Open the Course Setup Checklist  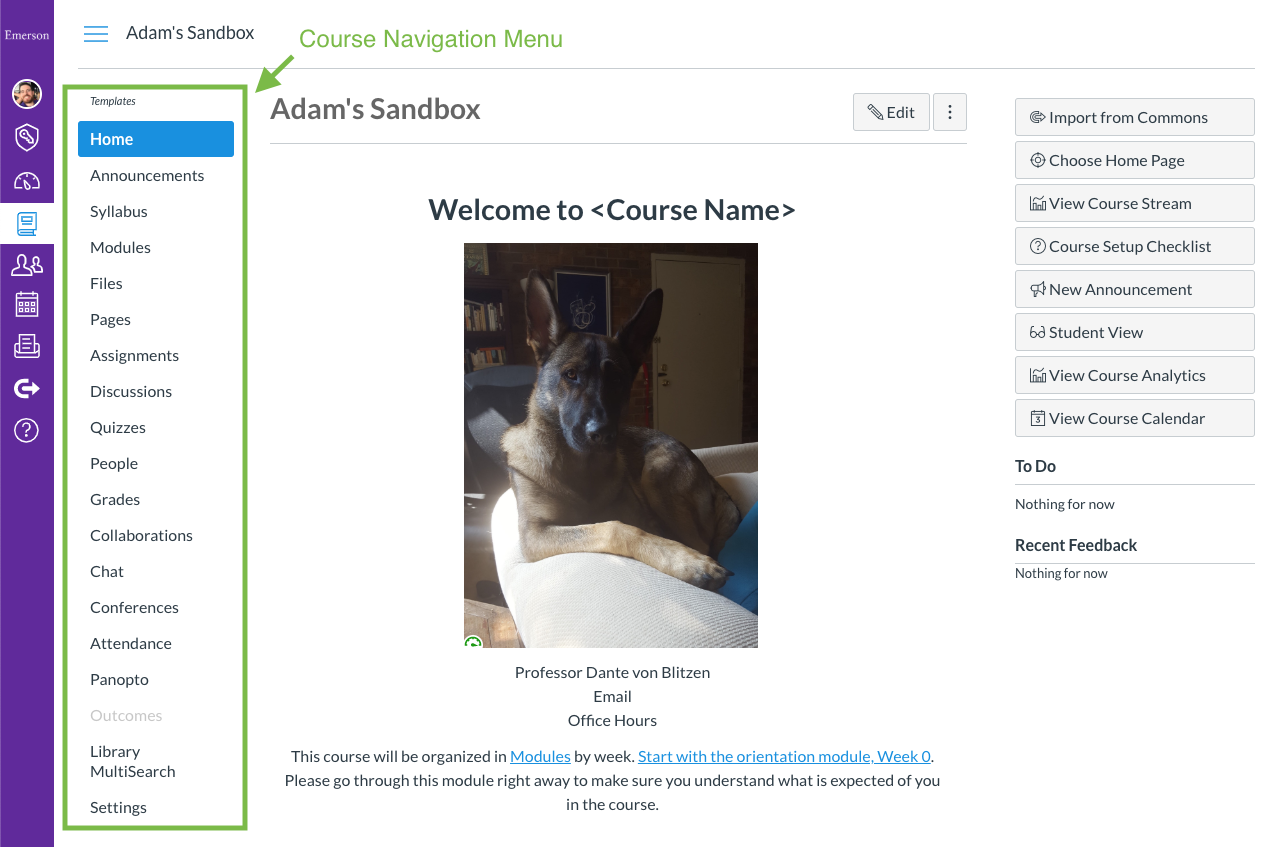pyautogui.click(x=1134, y=246)
